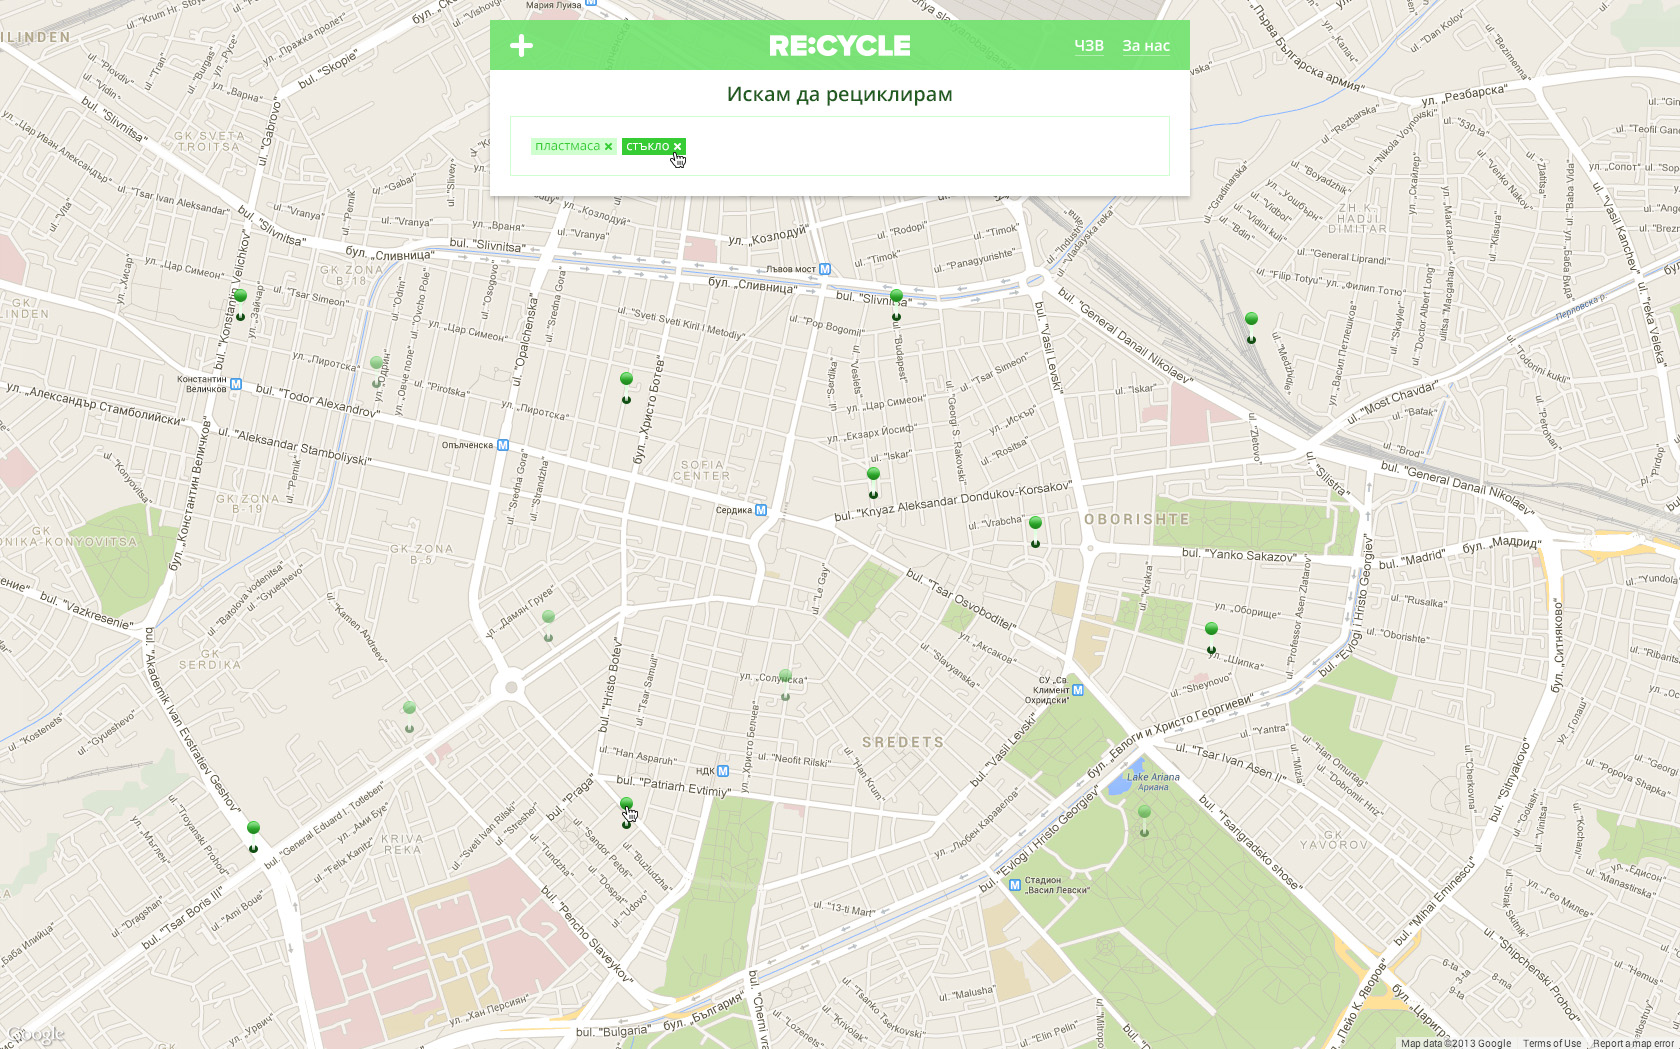Screen dimensions: 1680x1049
Task: Remove the стъкло tag
Action: [x=677, y=147]
